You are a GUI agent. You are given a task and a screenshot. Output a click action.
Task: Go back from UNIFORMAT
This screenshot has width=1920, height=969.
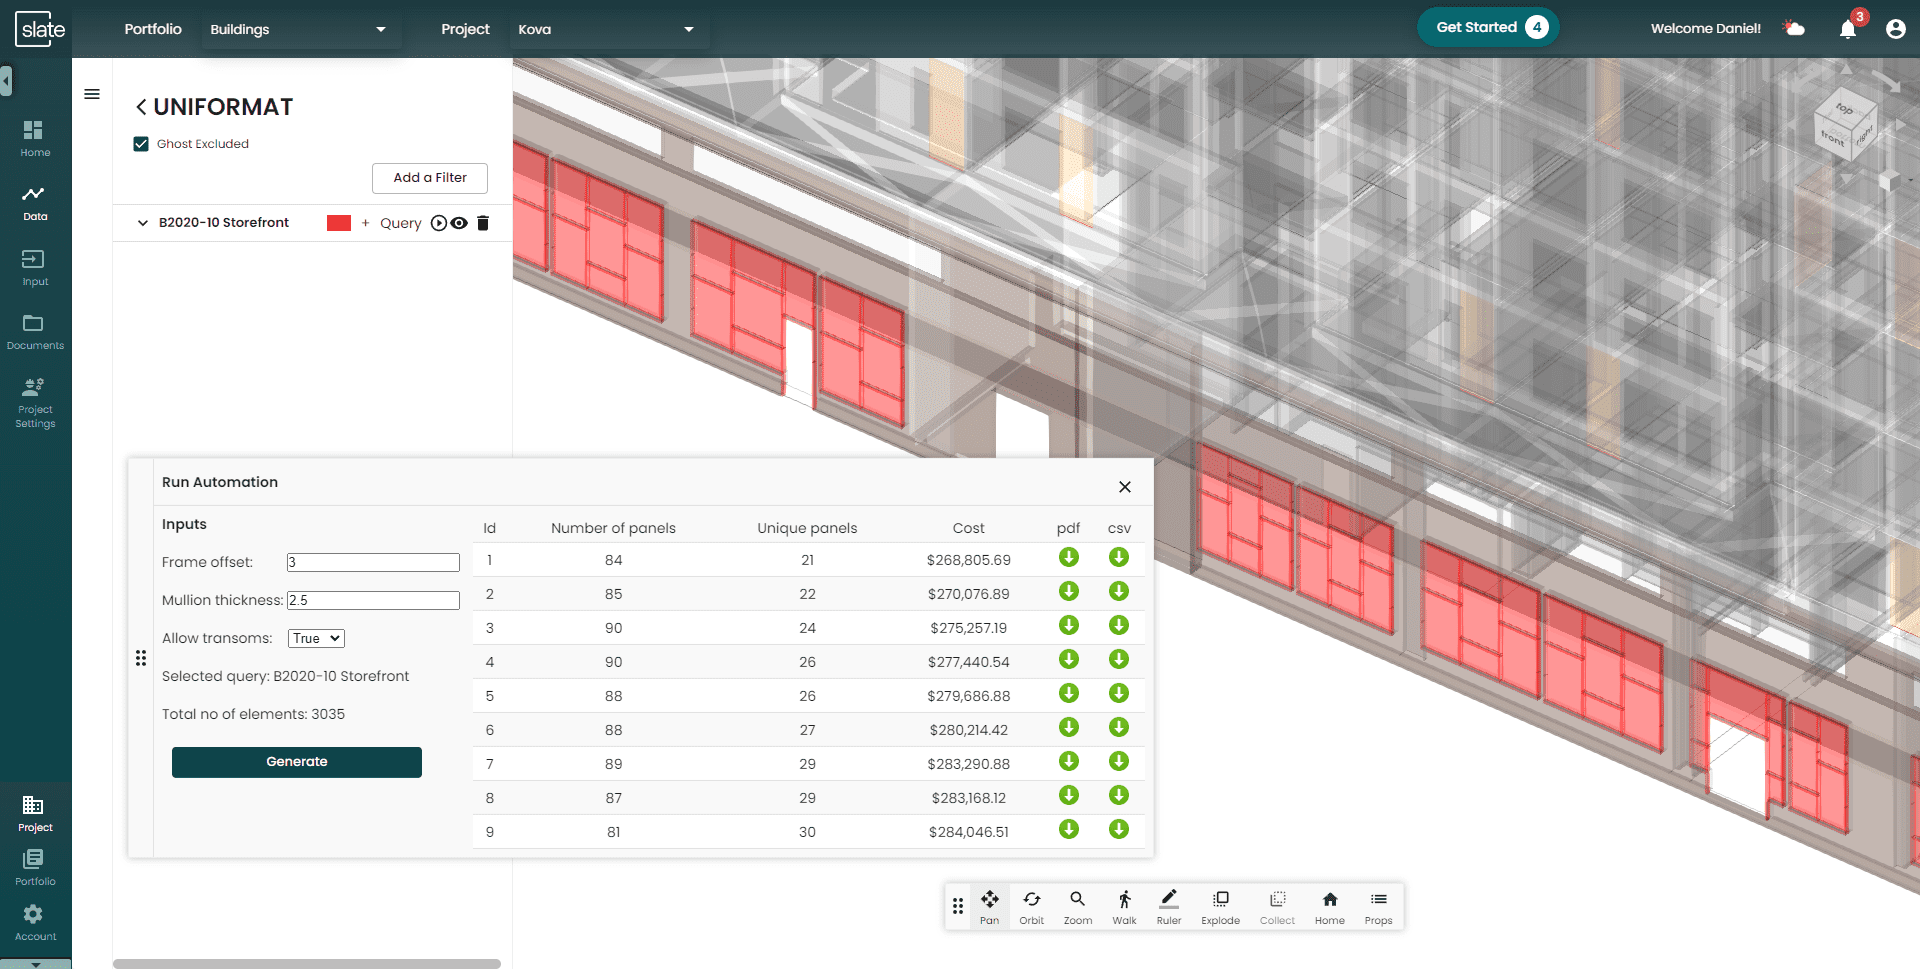tap(141, 107)
